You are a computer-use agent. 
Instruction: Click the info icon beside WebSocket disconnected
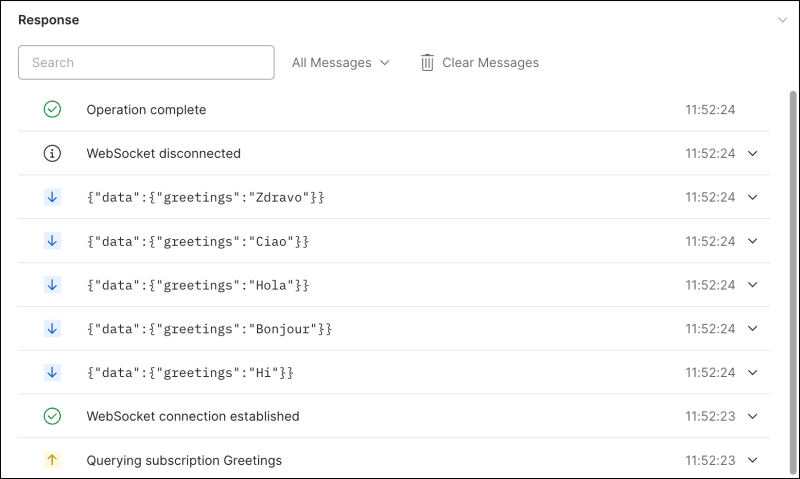53,154
